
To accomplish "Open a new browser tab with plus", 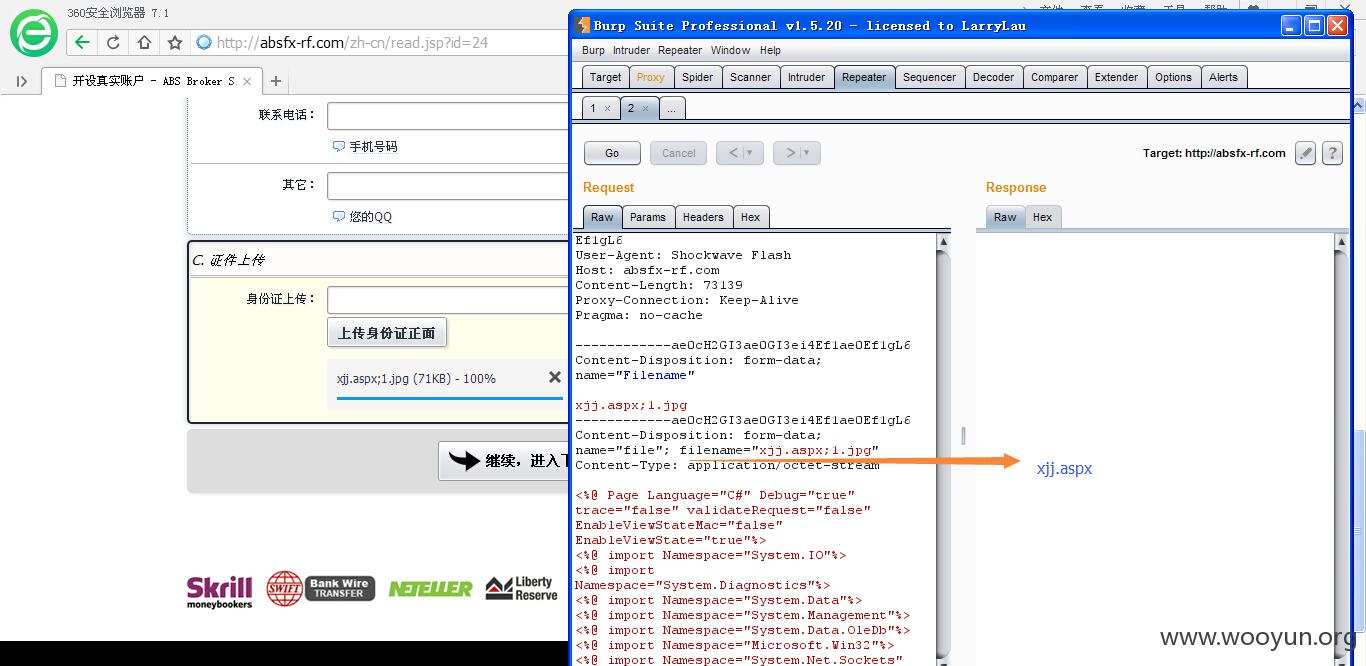I will pos(276,81).
